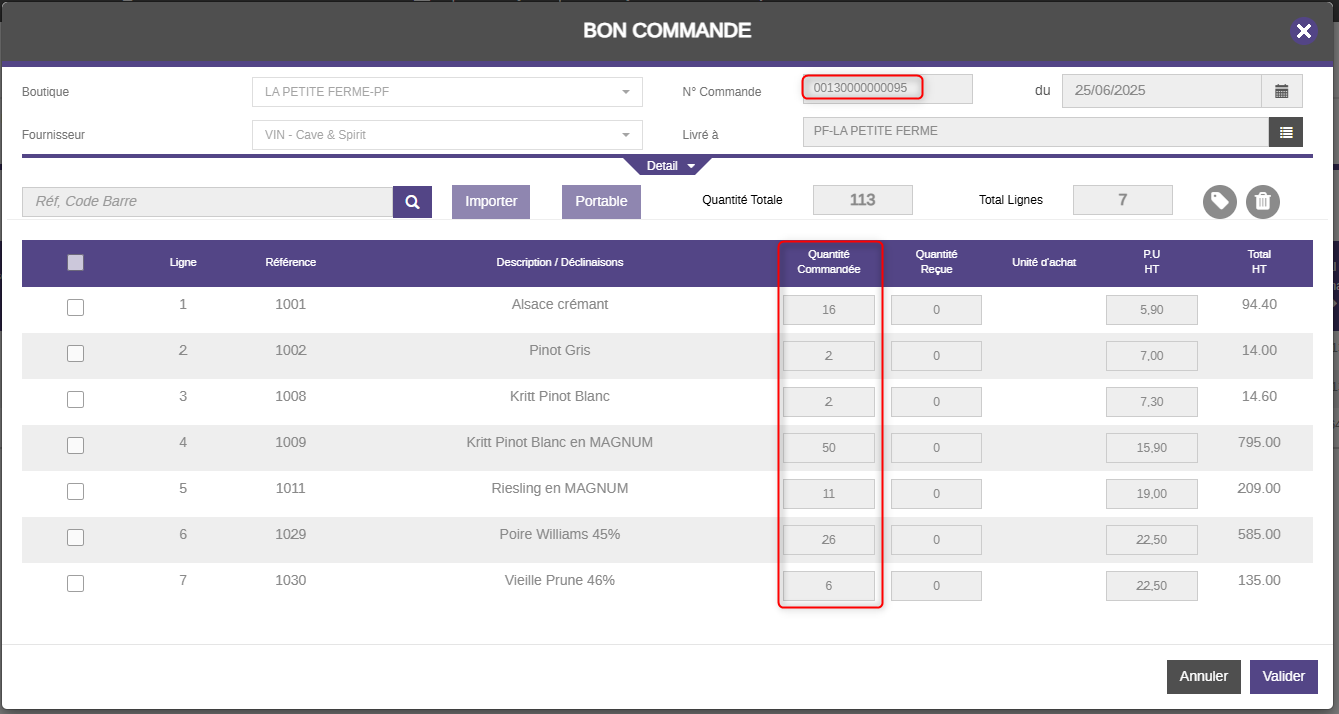Screen dimensions: 1339x714
Task: Click unit price field for Vieille Prune 46%
Action: (1151, 586)
